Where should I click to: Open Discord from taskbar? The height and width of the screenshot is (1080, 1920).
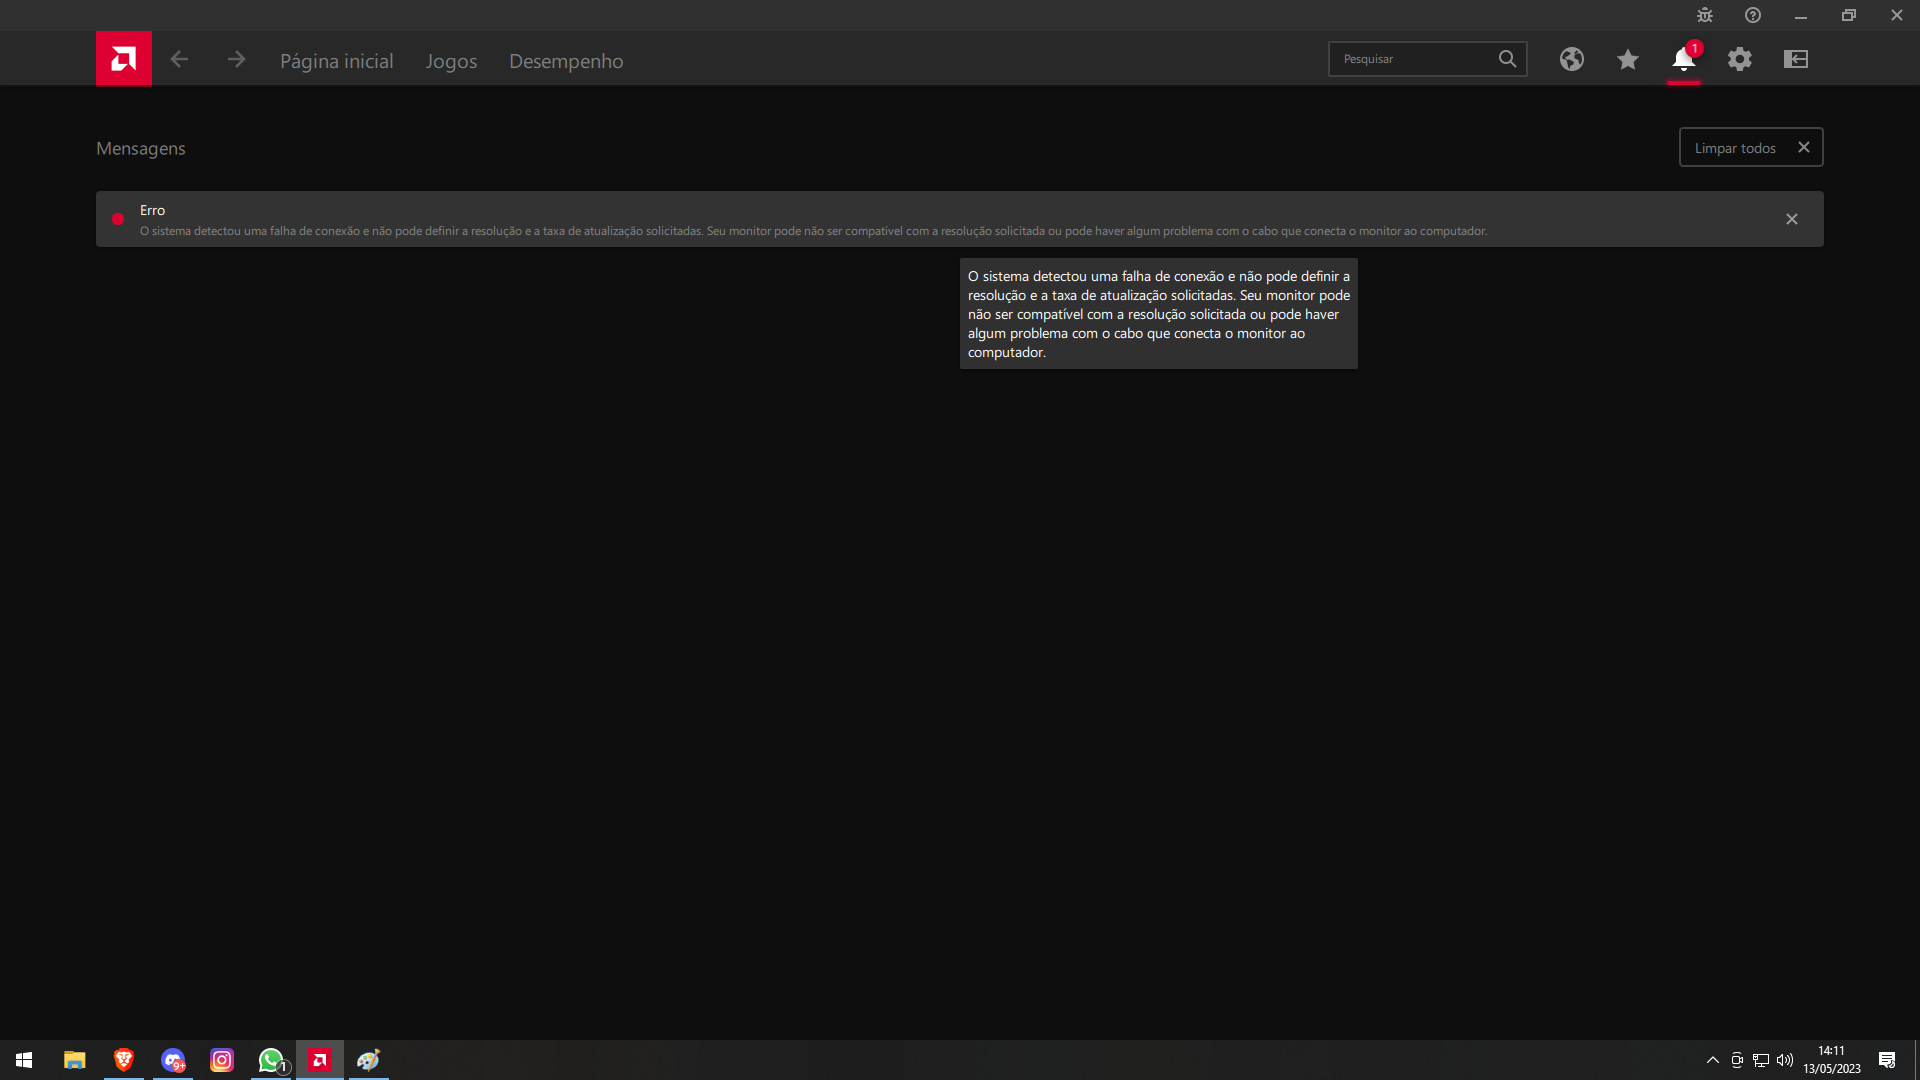173,1060
